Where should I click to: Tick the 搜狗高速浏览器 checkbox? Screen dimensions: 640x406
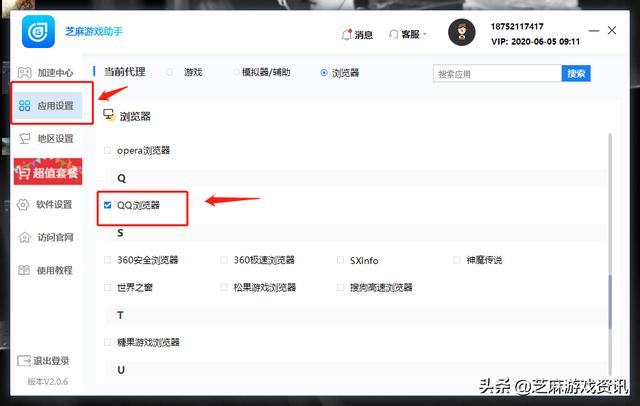click(x=341, y=287)
